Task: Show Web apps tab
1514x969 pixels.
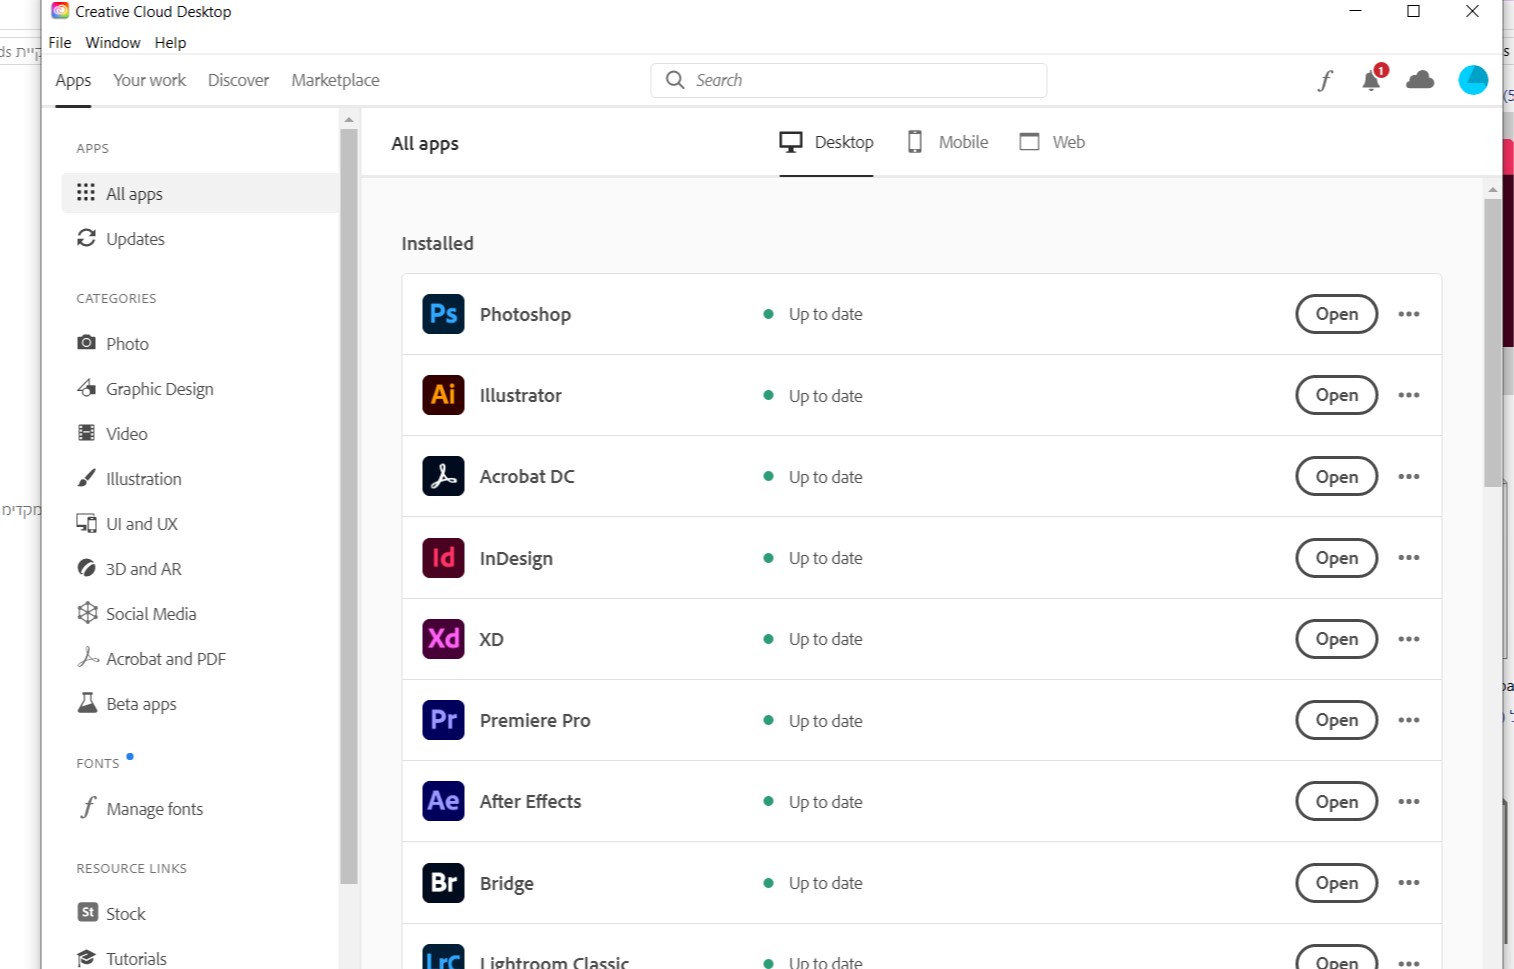Action: tap(1052, 142)
